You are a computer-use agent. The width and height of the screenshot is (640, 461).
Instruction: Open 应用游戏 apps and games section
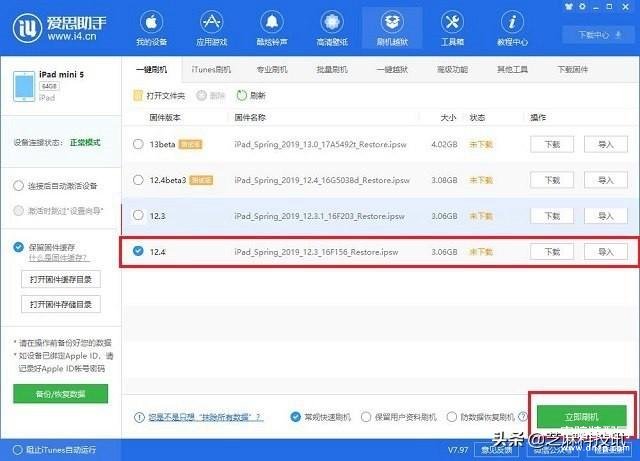pos(211,29)
